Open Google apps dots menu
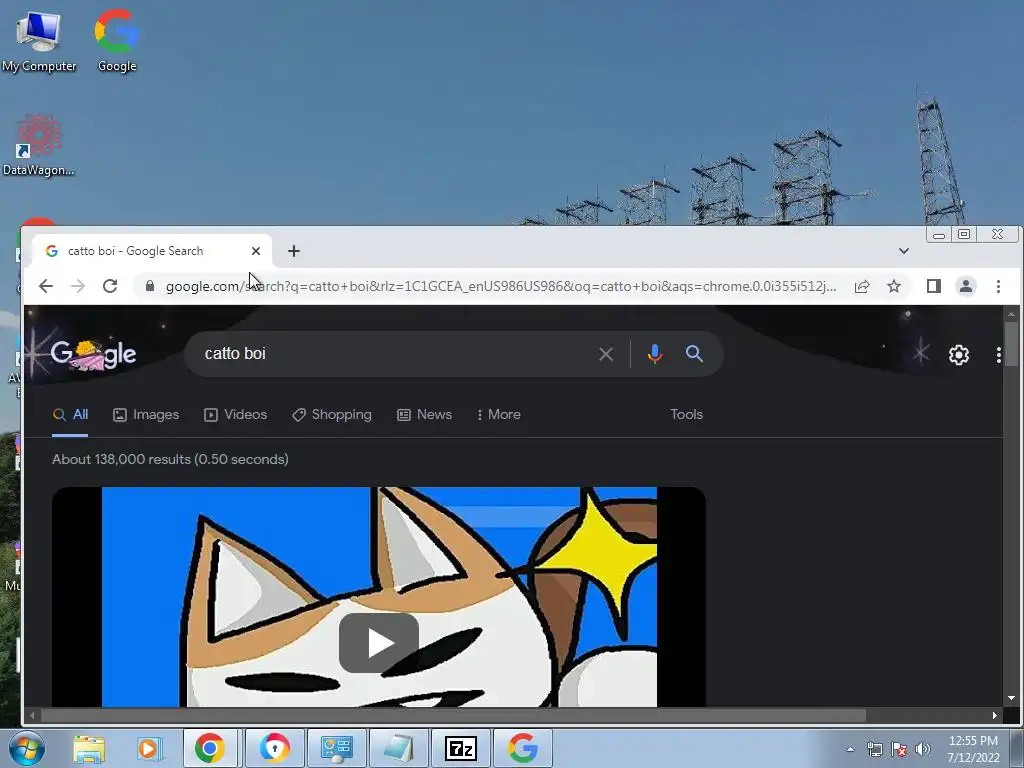Screen dimensions: 1024x768 999,355
